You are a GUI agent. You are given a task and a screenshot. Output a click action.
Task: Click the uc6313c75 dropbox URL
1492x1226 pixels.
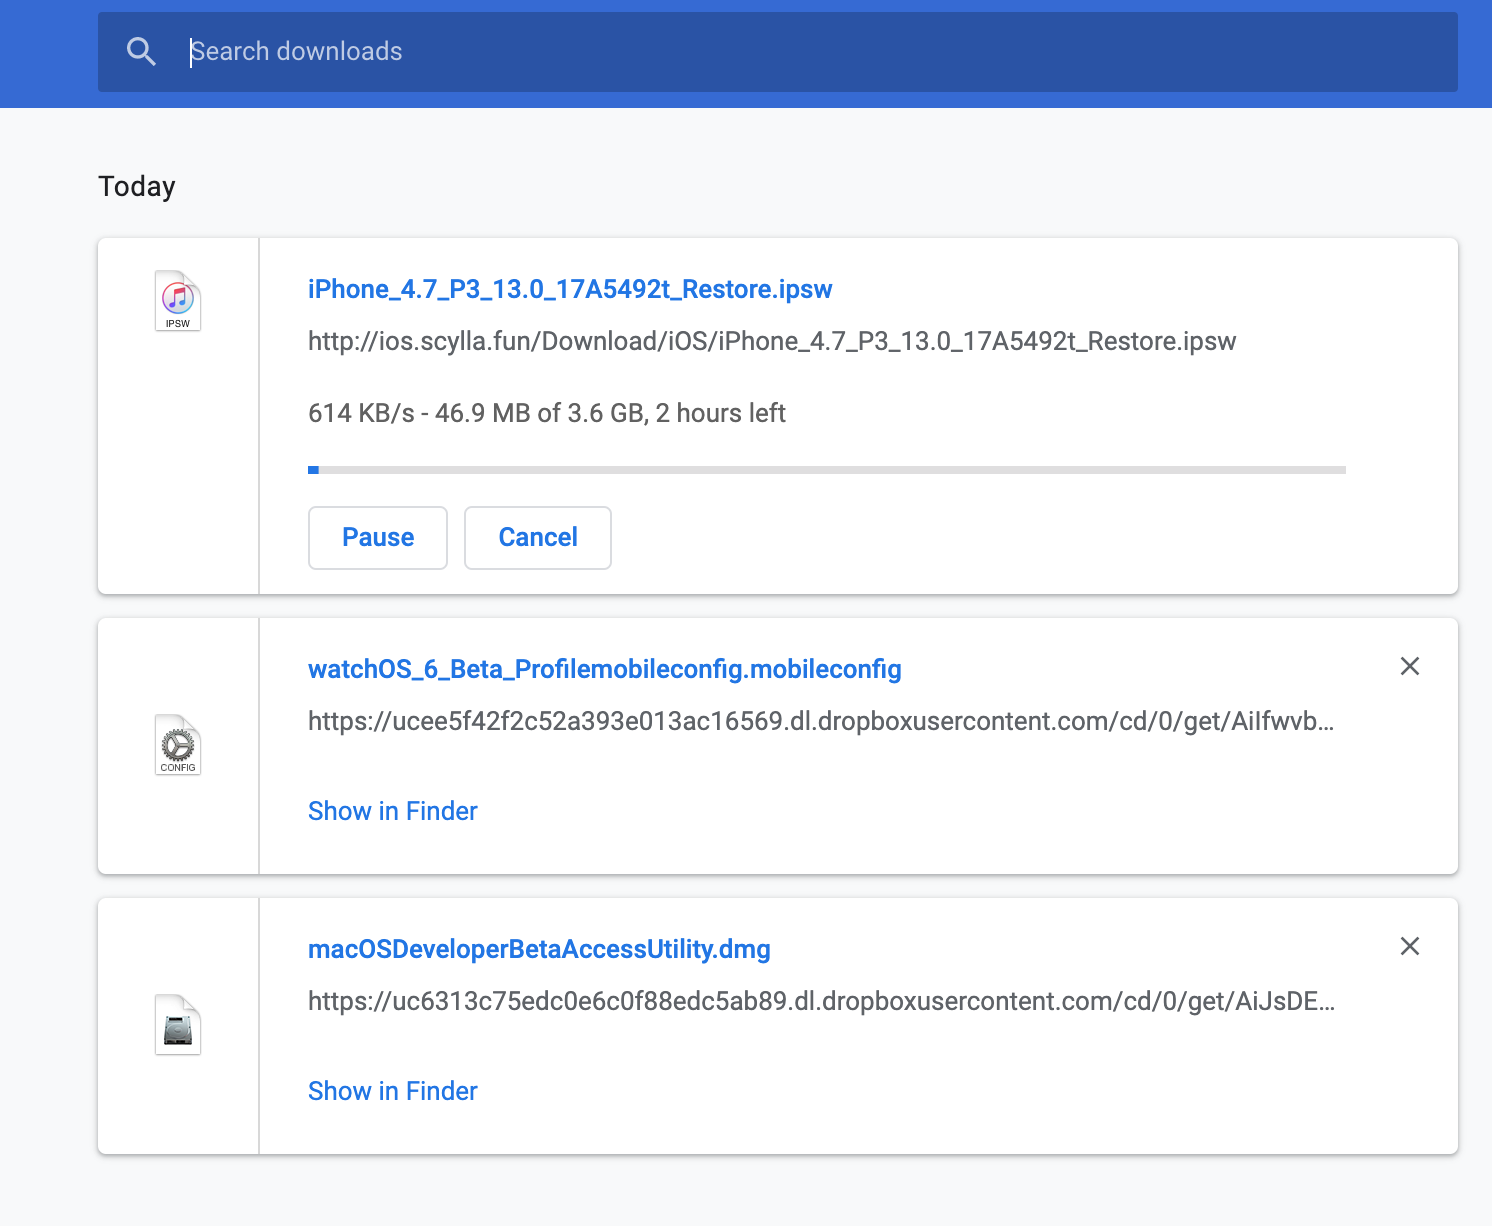[x=821, y=1001]
